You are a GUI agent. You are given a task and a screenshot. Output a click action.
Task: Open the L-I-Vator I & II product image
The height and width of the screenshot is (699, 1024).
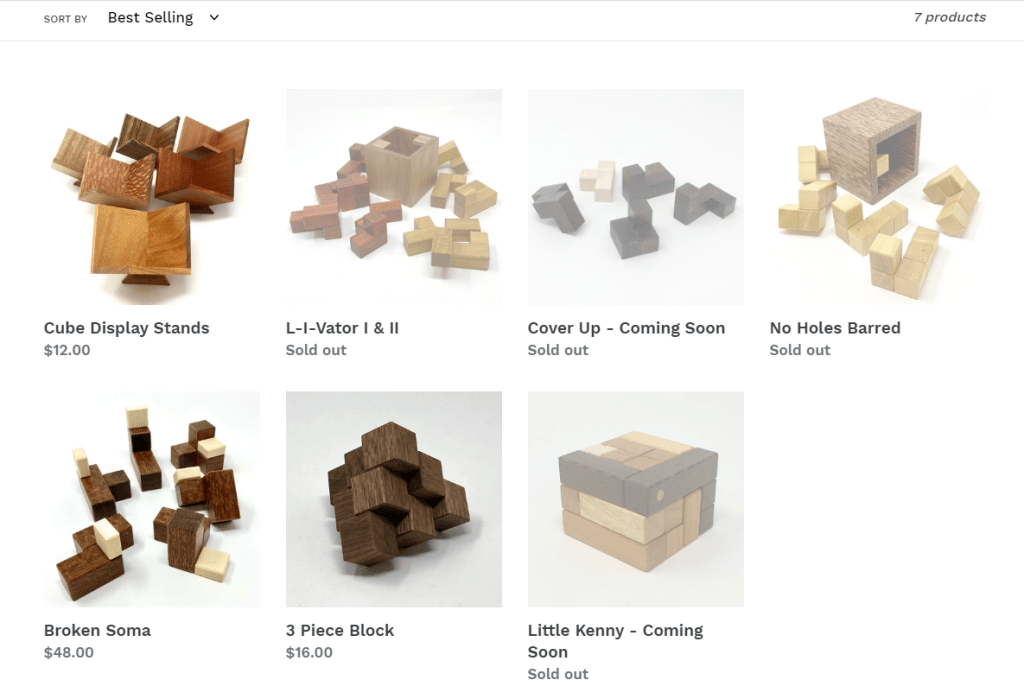point(394,197)
